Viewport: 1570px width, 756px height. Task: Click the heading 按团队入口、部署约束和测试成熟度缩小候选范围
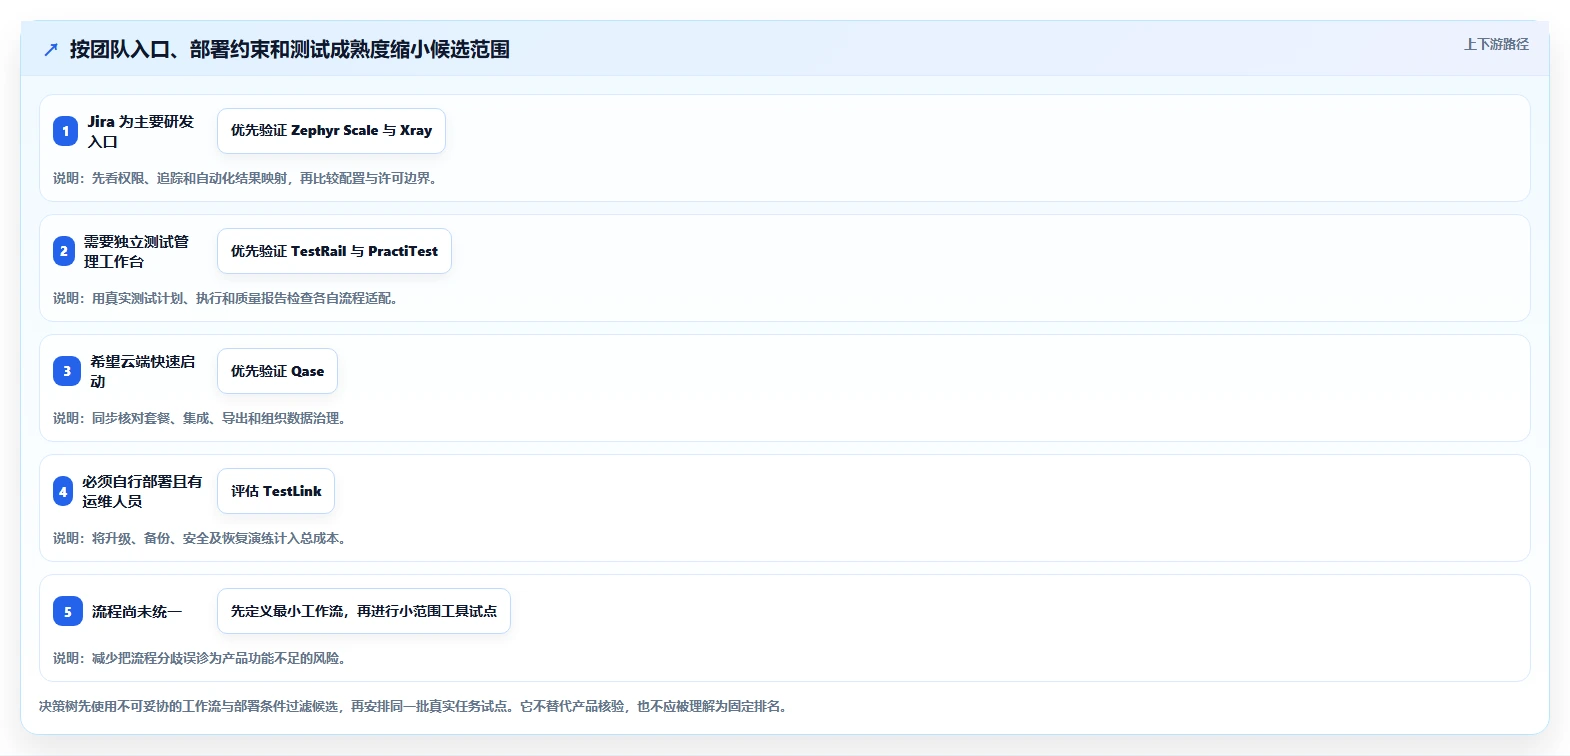(290, 50)
